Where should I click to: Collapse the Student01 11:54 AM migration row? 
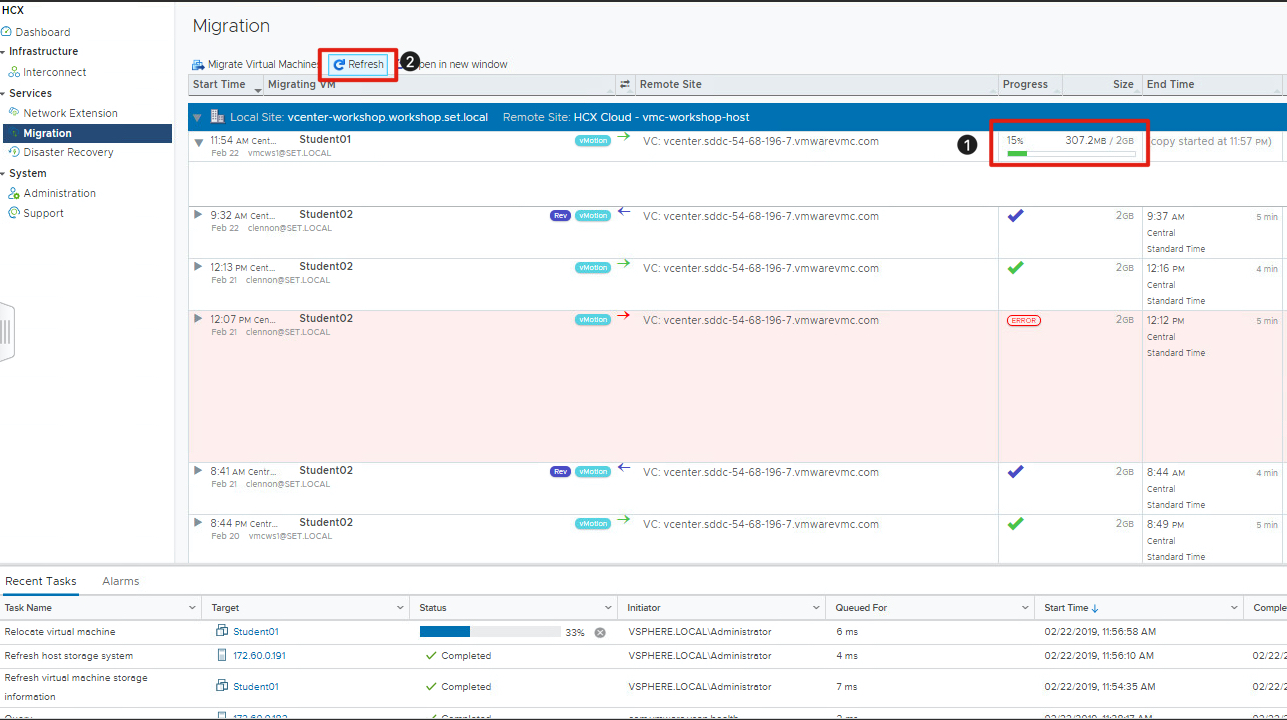(x=198, y=142)
